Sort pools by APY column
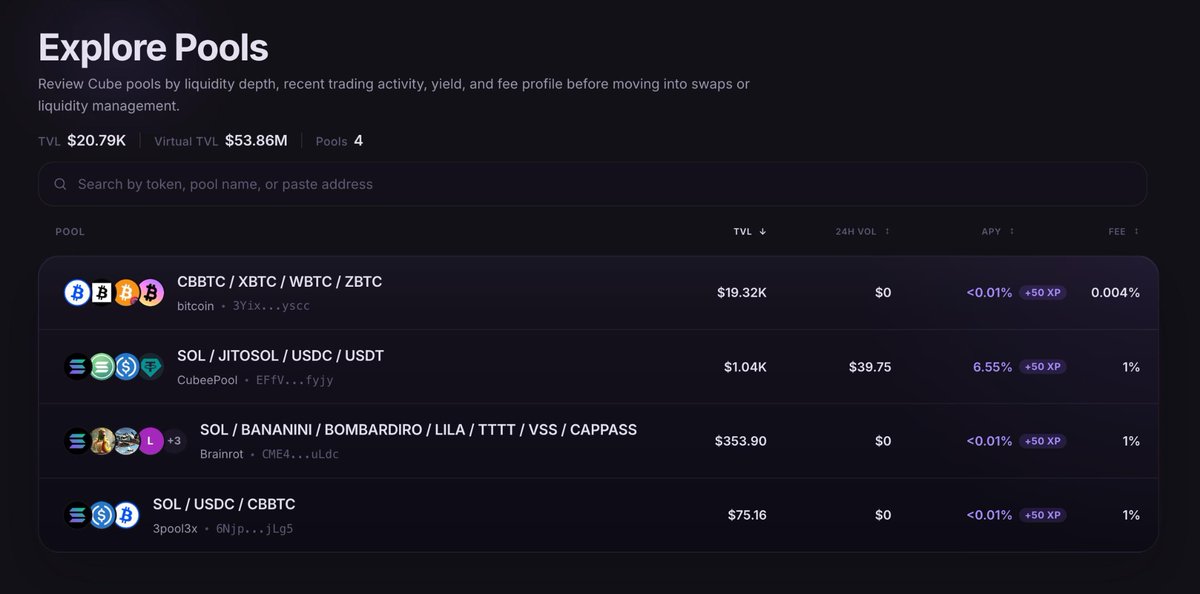 tap(998, 232)
